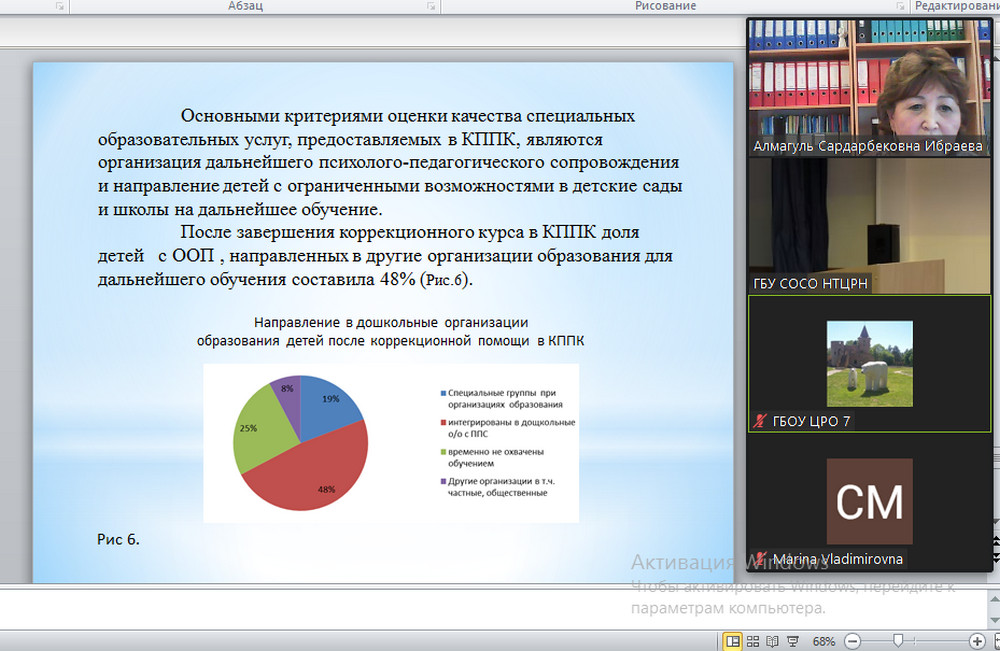Click muted mic icon for ГБОУ ЦРО 7

[761, 422]
